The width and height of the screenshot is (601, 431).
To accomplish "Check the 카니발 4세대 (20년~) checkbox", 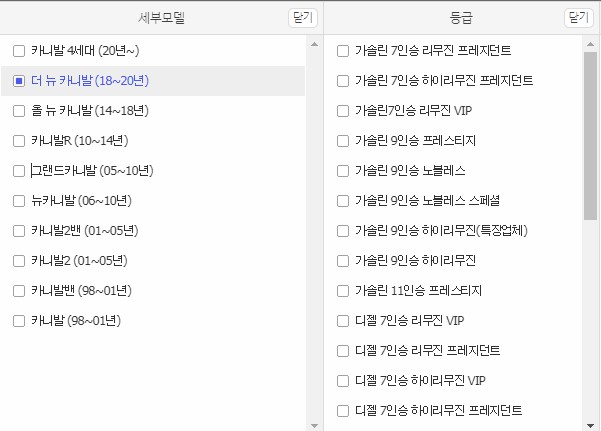I will tap(19, 51).
